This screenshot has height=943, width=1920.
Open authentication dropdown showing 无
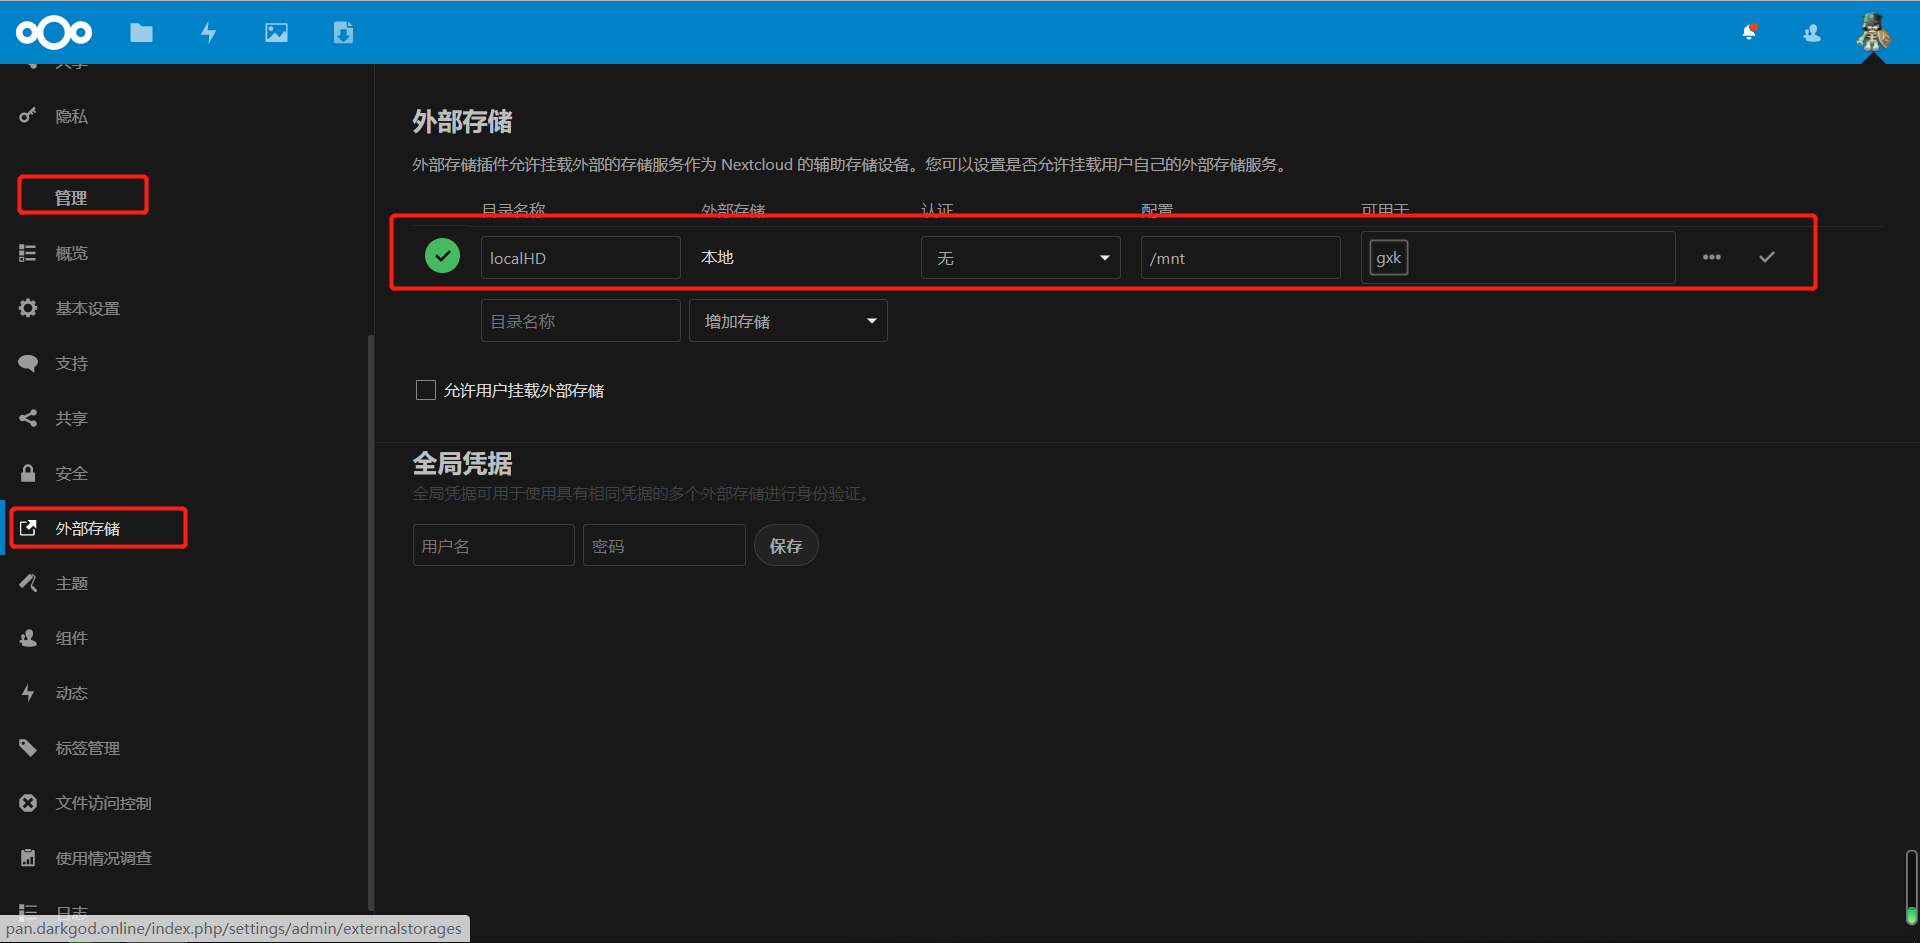[1020, 258]
